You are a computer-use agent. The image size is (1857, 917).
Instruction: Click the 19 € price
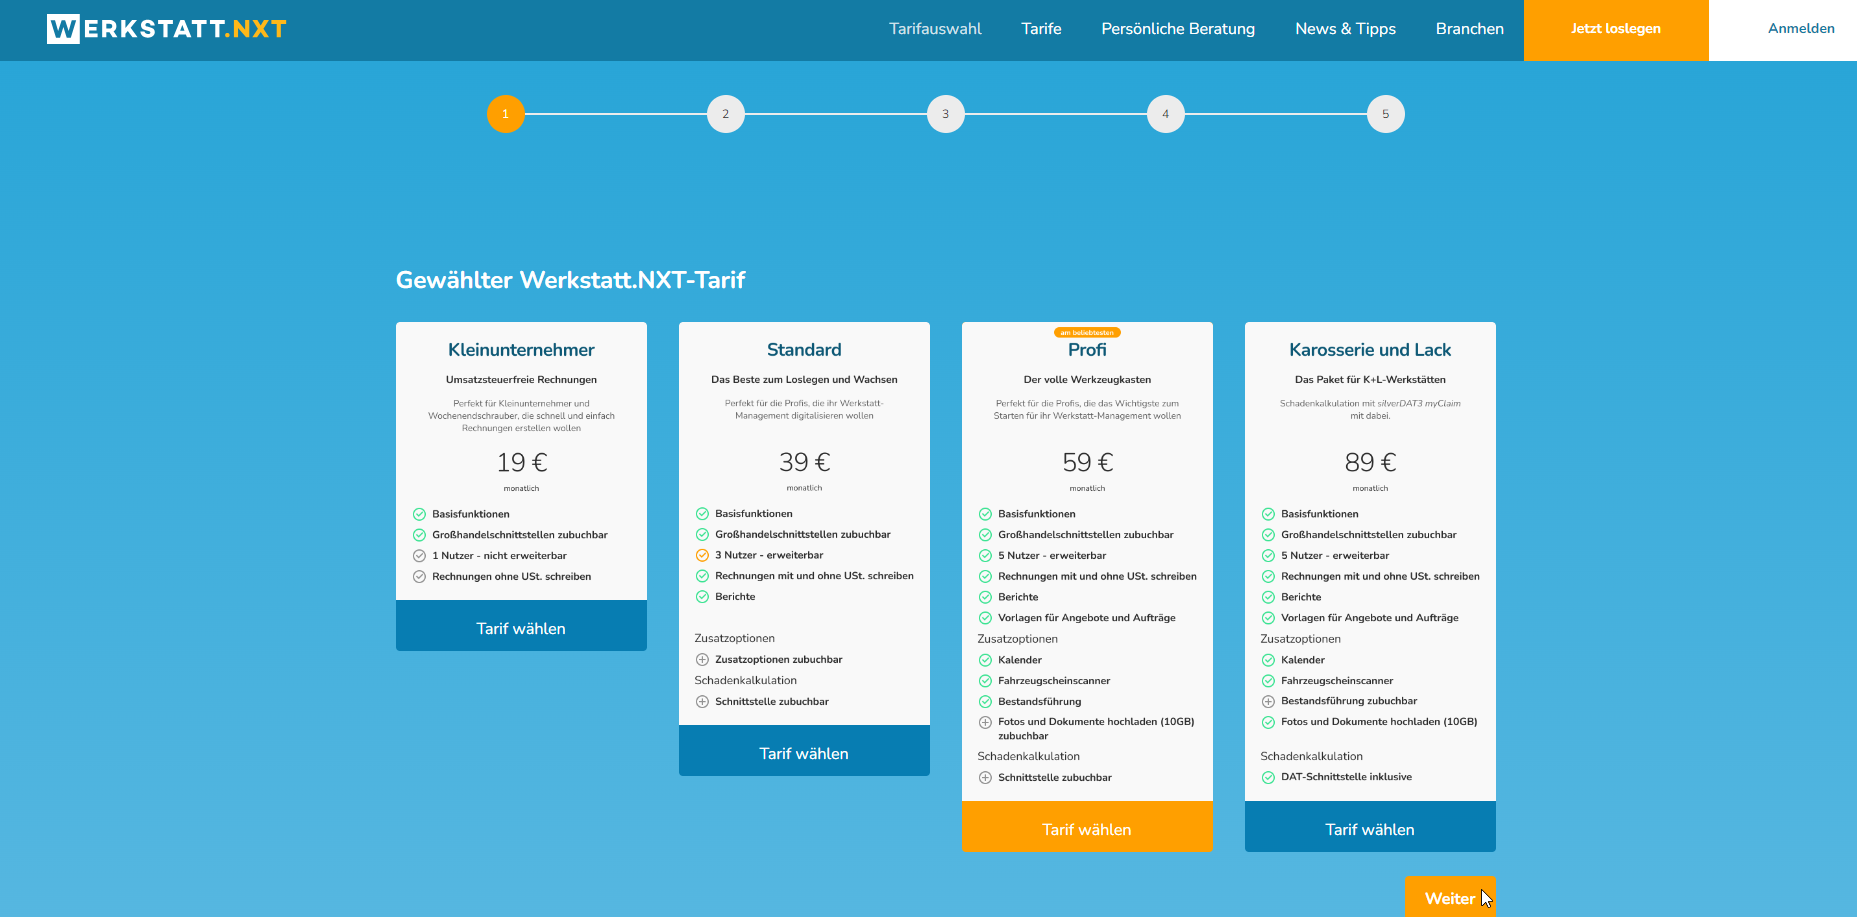click(521, 463)
